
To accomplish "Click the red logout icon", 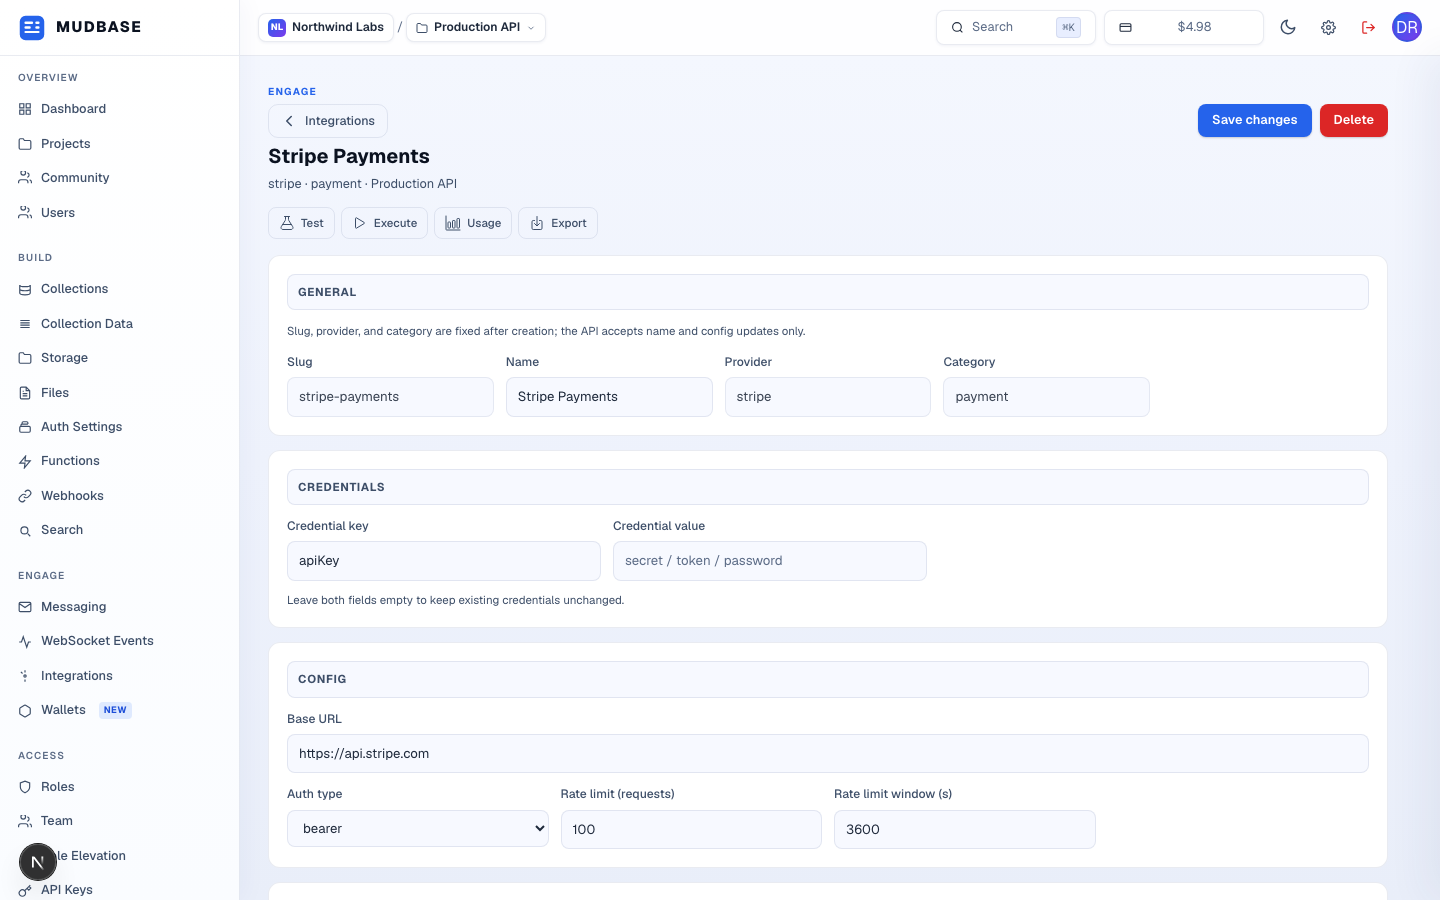I will point(1368,27).
